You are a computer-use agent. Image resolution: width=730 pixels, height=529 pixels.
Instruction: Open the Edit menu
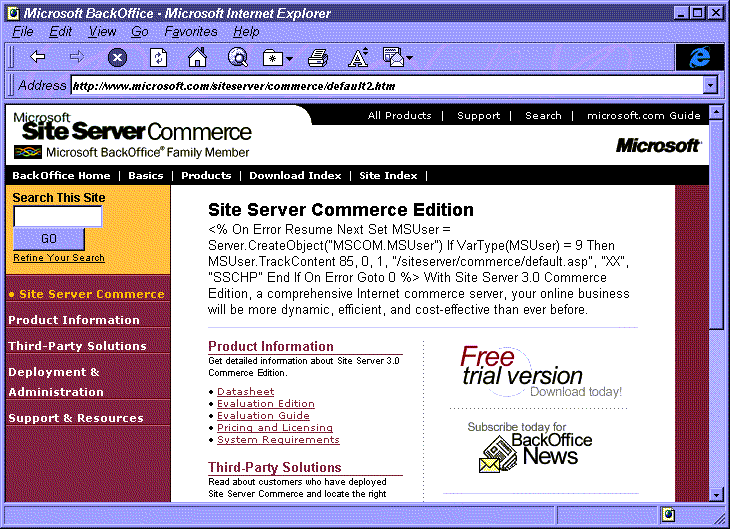(61, 32)
